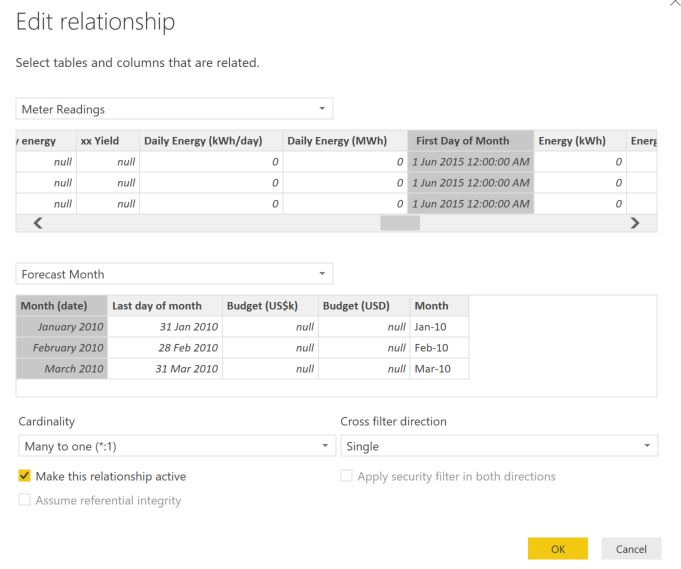Select the Month column header in Forecast Month
681x569 pixels.
pos(440,306)
